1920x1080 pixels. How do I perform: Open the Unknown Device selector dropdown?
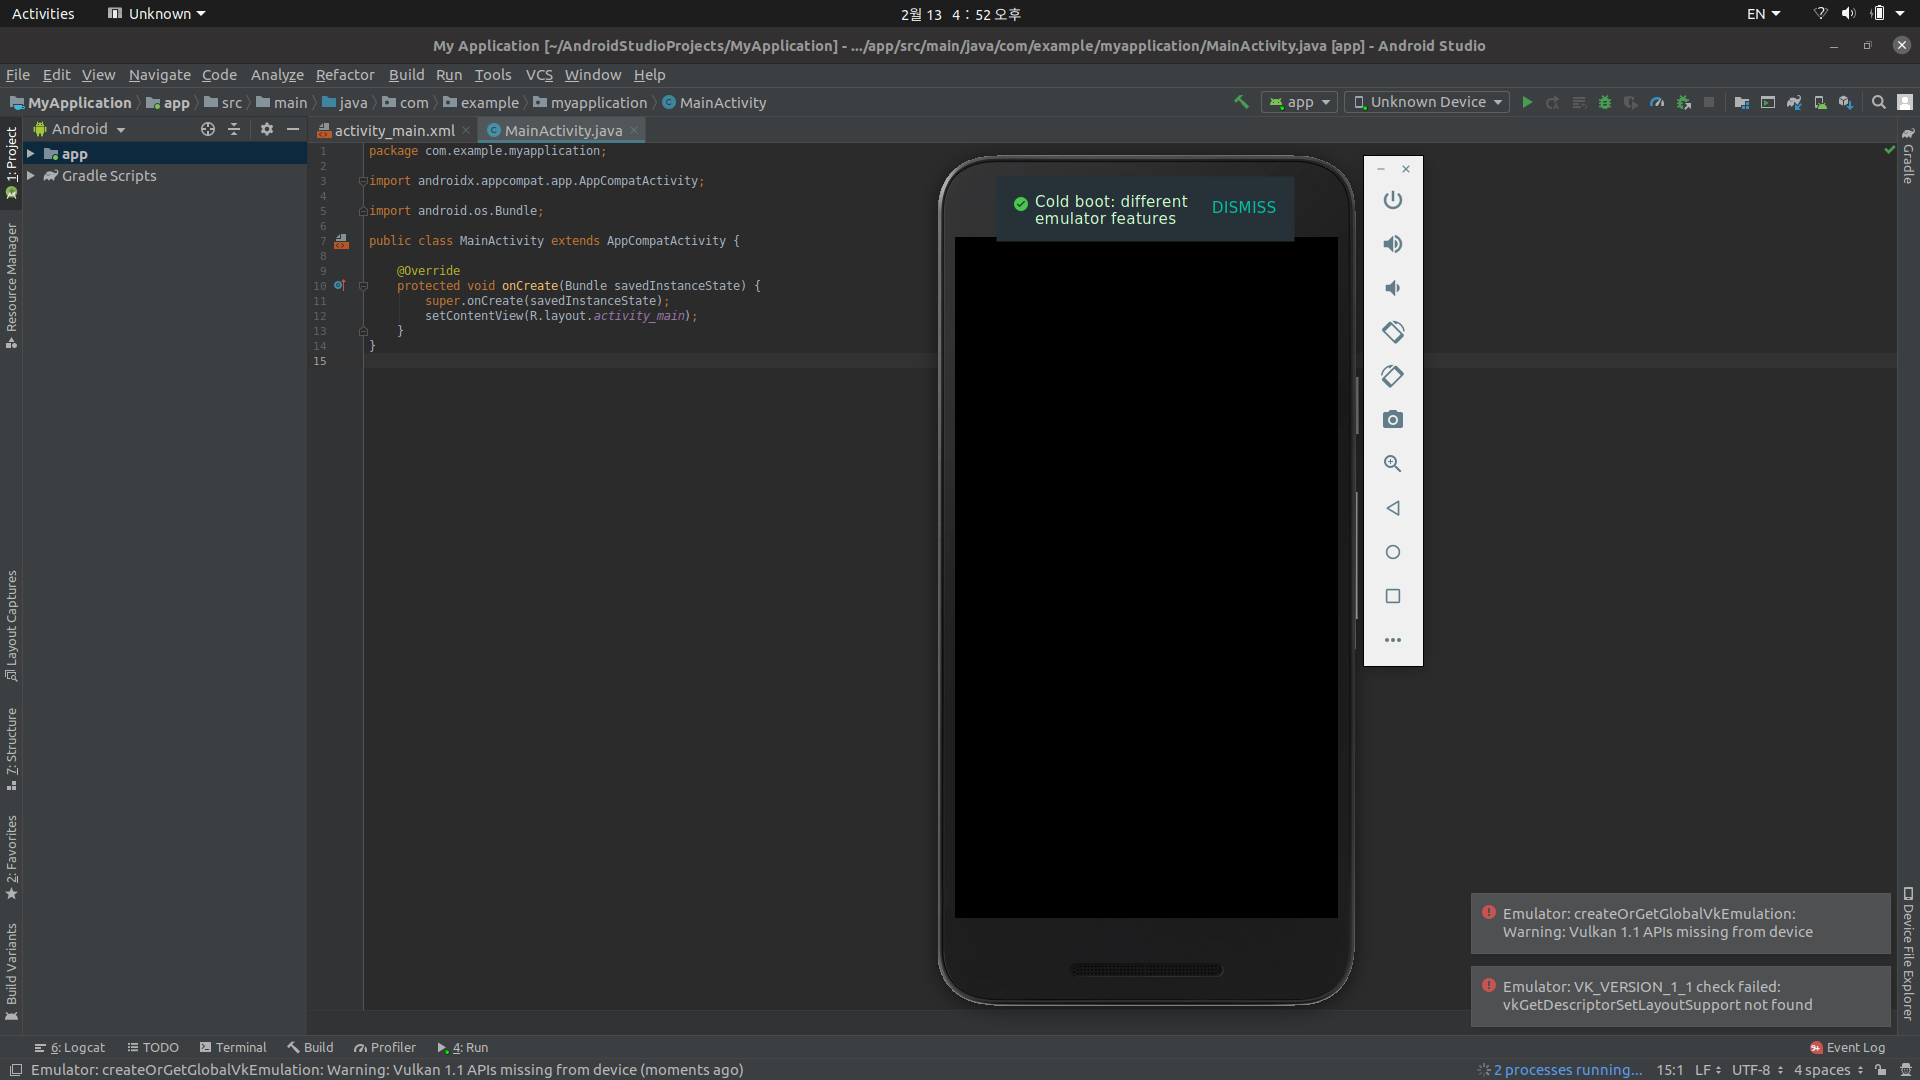pos(1427,102)
